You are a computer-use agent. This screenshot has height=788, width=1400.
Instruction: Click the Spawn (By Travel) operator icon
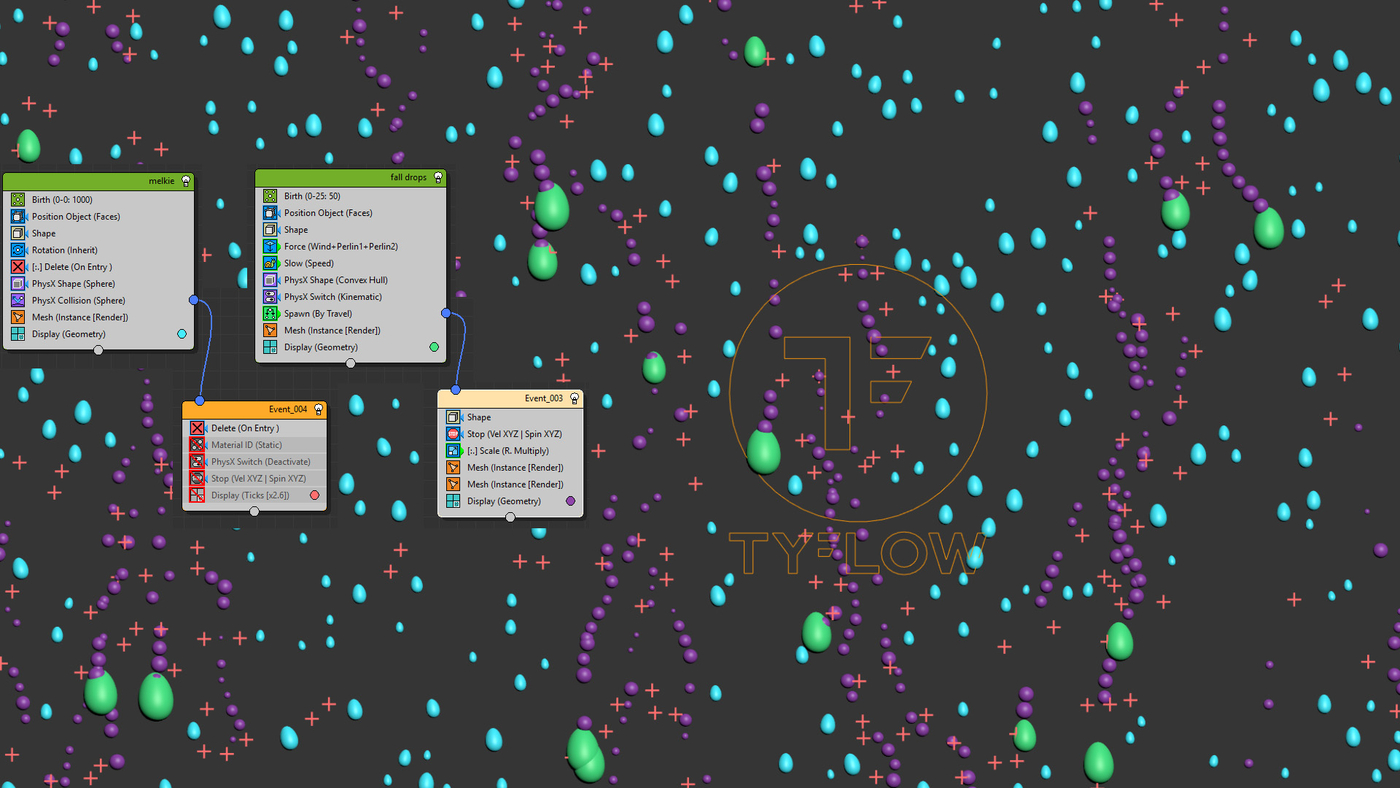tap(270, 313)
